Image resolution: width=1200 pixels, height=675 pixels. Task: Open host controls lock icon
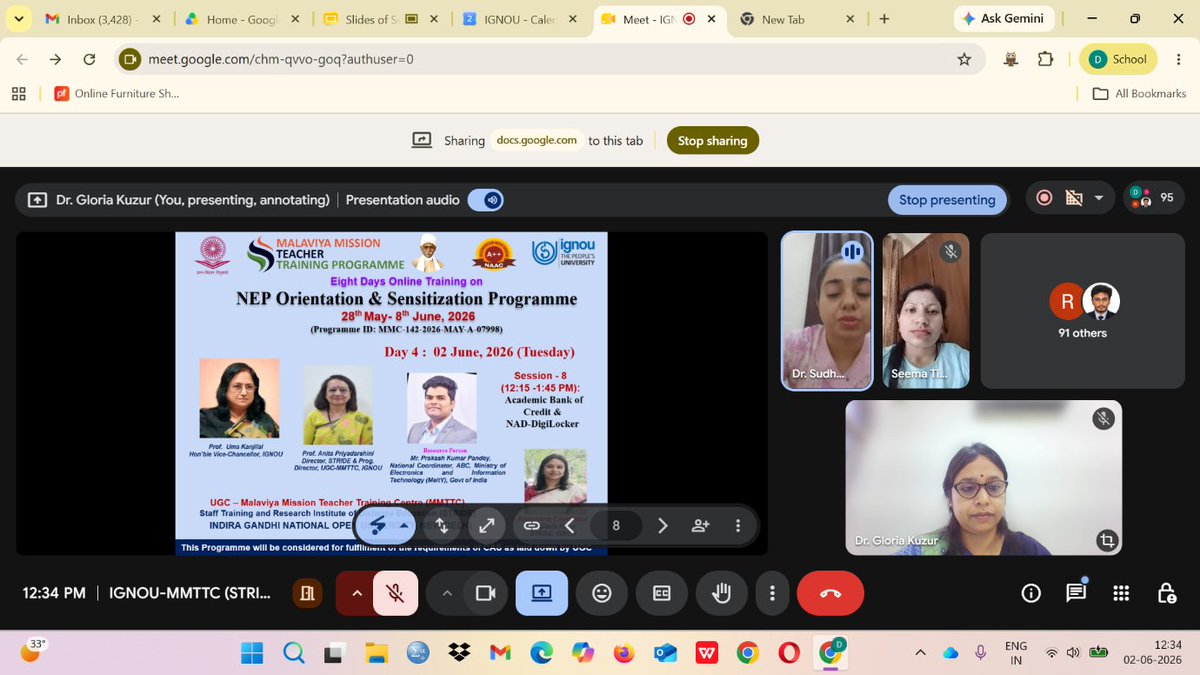1166,593
